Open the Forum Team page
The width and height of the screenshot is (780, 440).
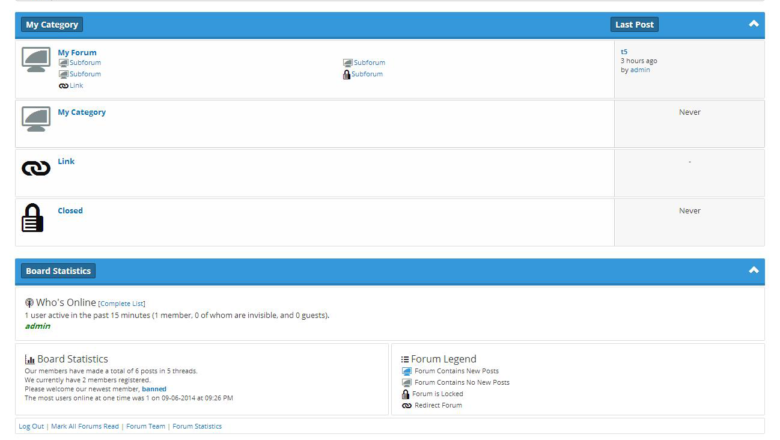(145, 426)
